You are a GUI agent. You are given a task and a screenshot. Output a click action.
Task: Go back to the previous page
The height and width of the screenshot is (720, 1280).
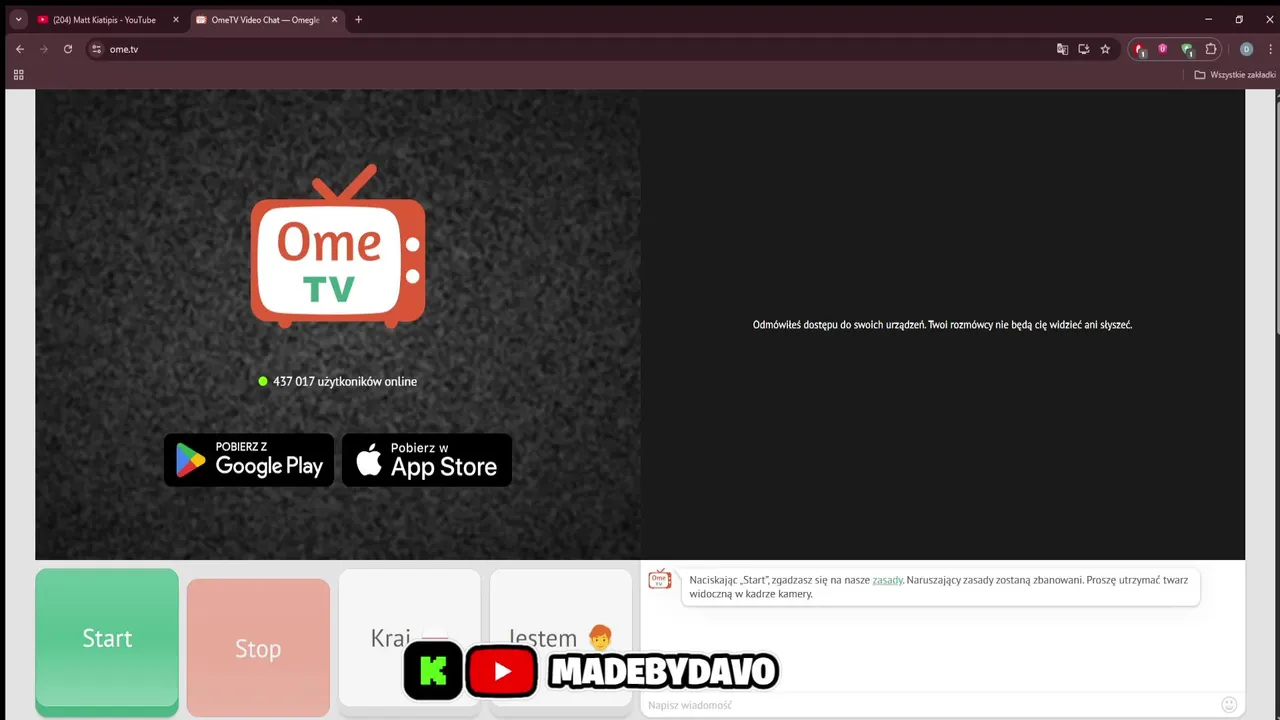point(19,49)
